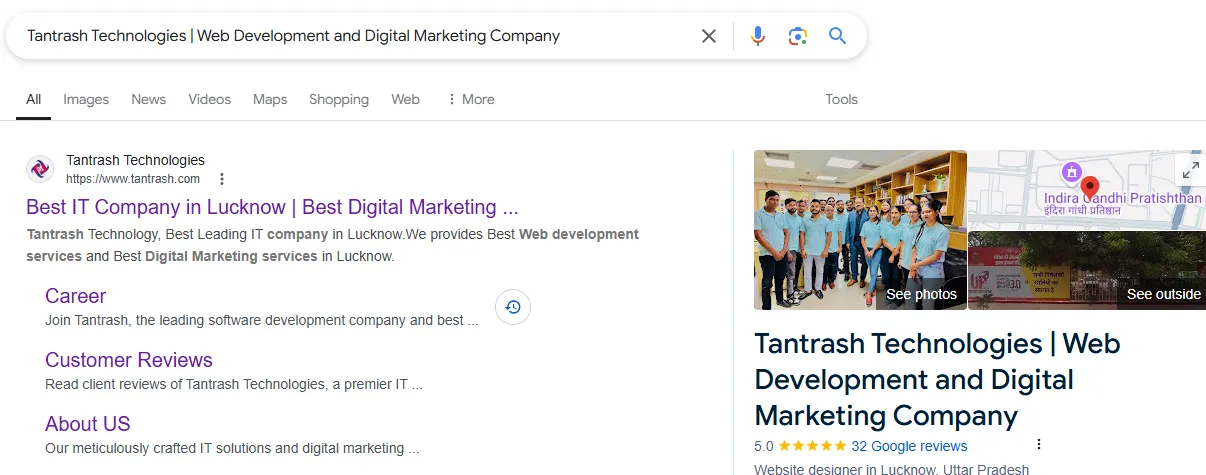Viewport: 1206px width, 475px height.
Task: Clear the search box with X icon
Action: [x=708, y=36]
